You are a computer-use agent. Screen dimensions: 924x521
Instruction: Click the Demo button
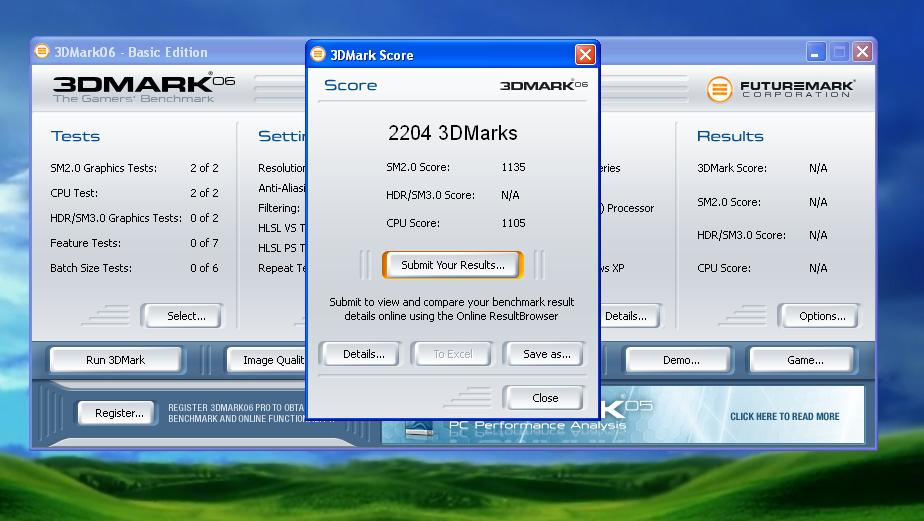681,360
